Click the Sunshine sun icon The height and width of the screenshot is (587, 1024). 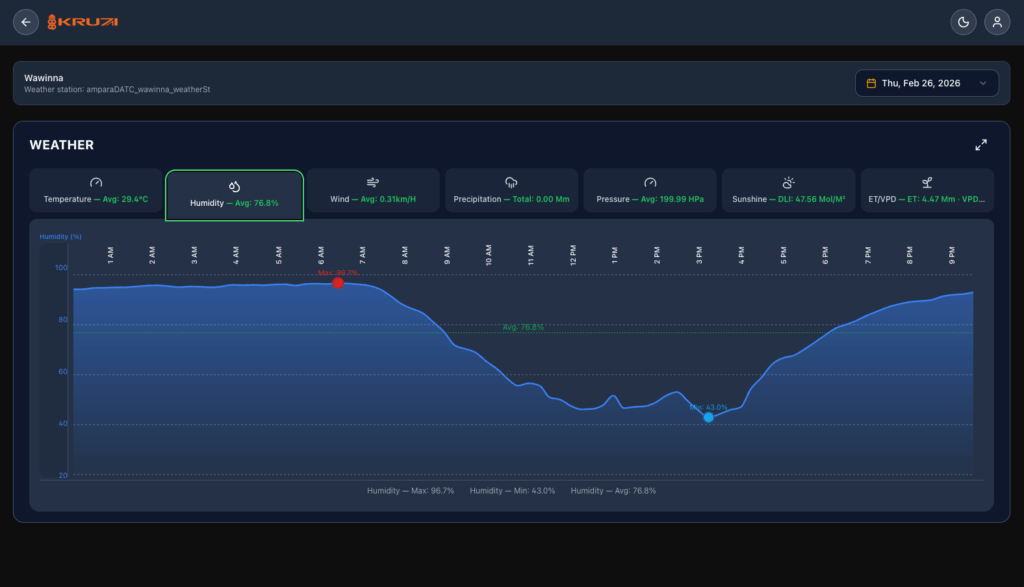tap(788, 182)
